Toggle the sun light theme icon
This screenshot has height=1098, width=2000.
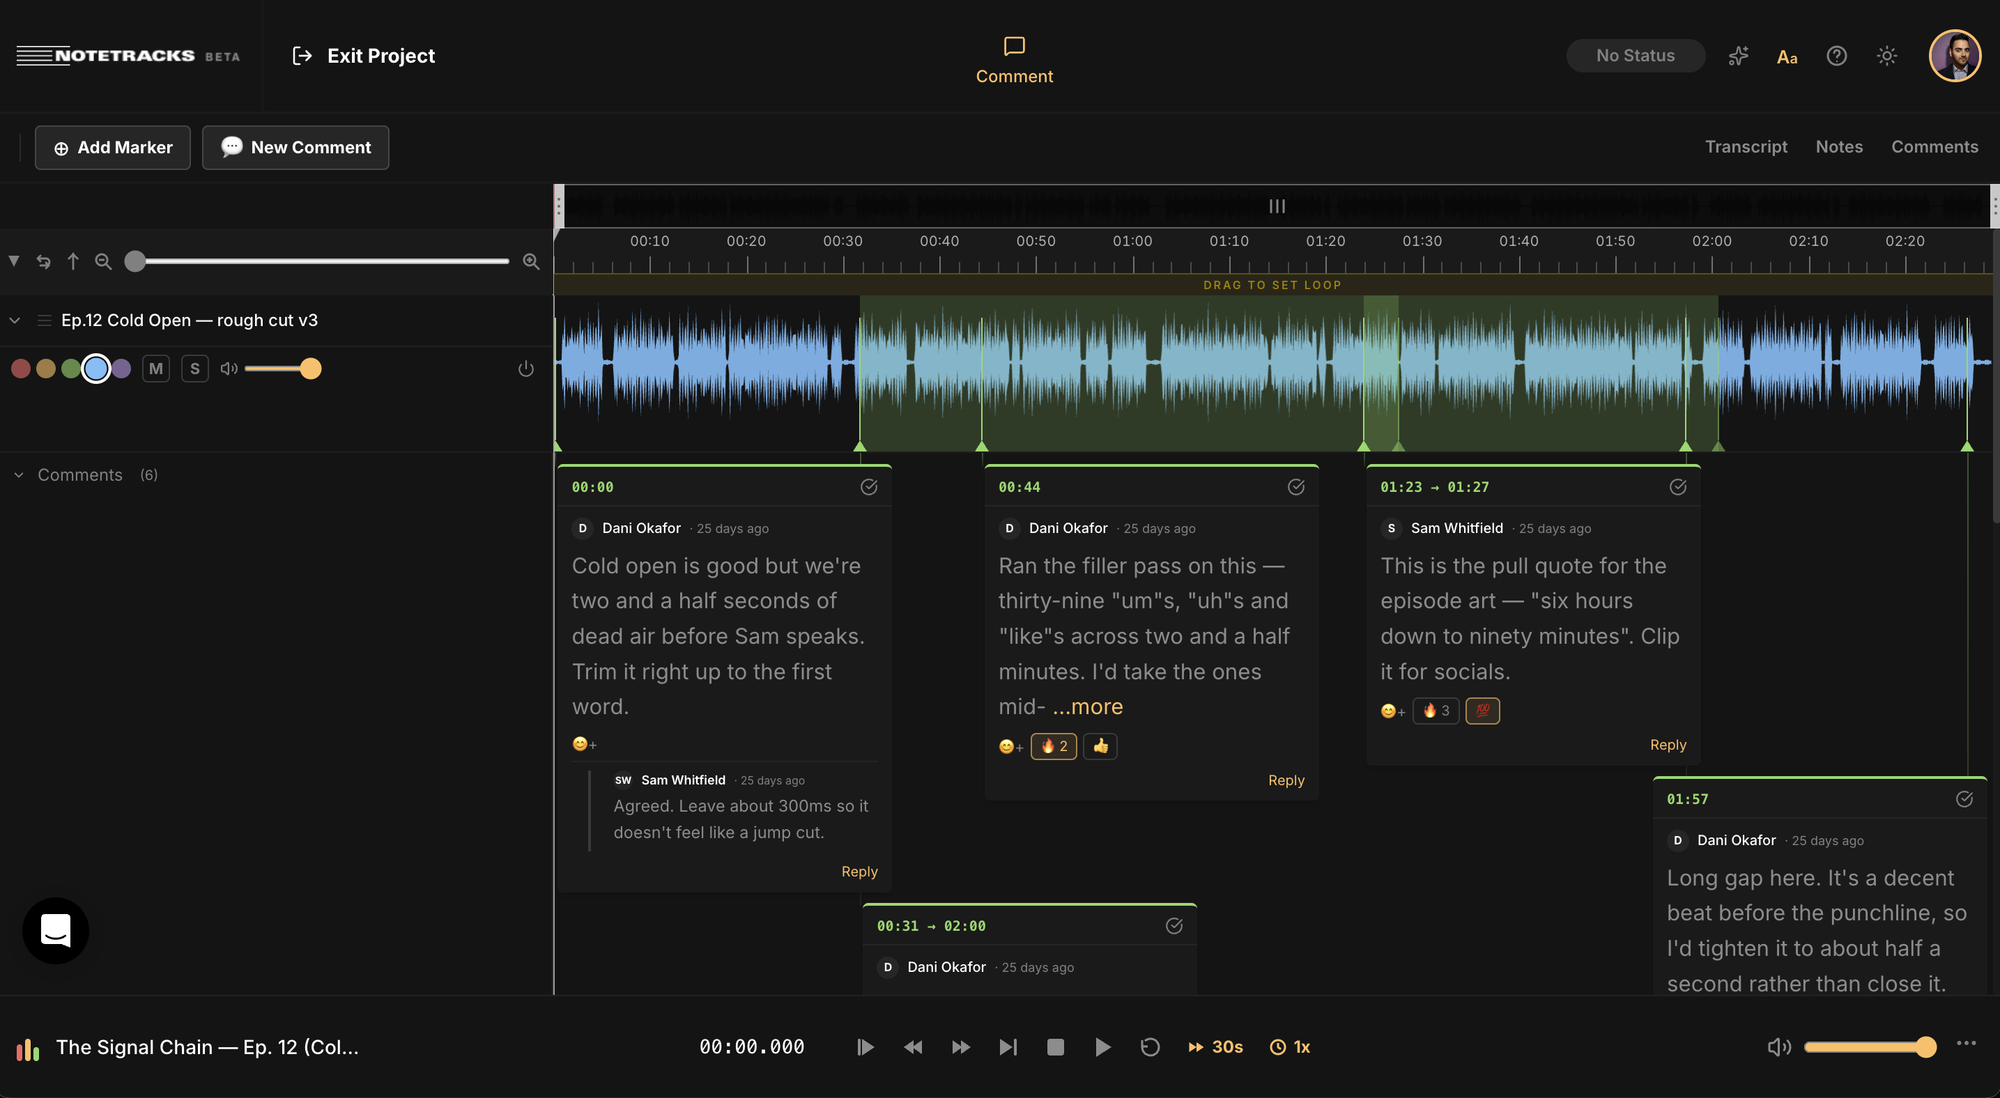[x=1887, y=56]
